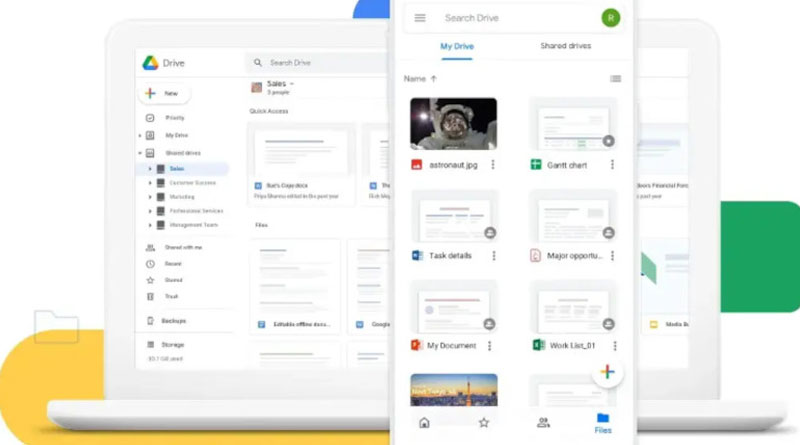The width and height of the screenshot is (800, 445).
Task: Tap the floating multicolor plus button
Action: 607,372
